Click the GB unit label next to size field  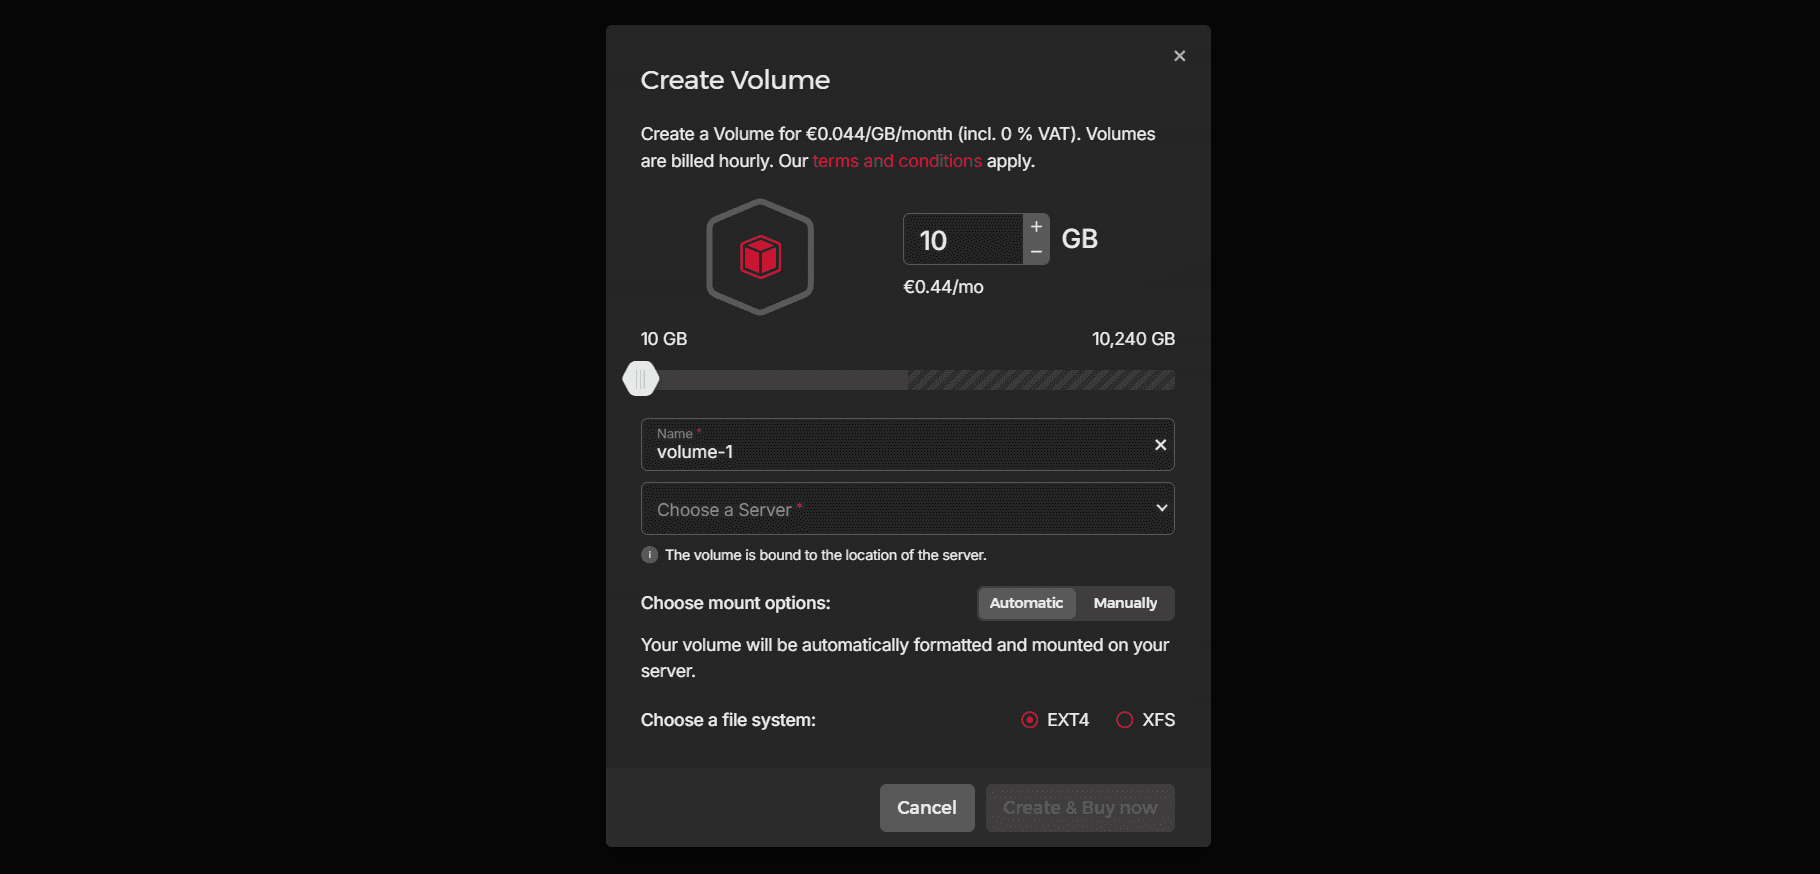(x=1080, y=239)
